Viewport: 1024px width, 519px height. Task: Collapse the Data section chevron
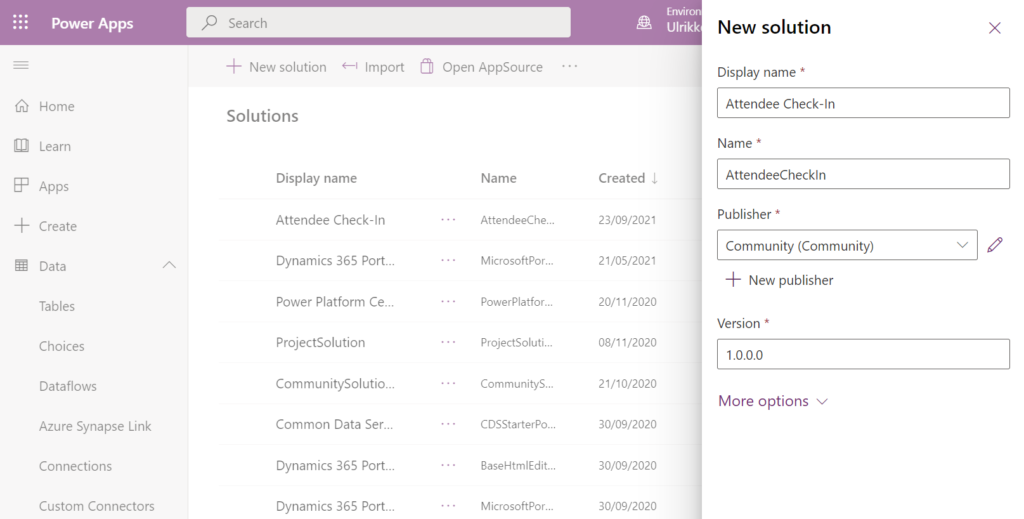click(169, 265)
